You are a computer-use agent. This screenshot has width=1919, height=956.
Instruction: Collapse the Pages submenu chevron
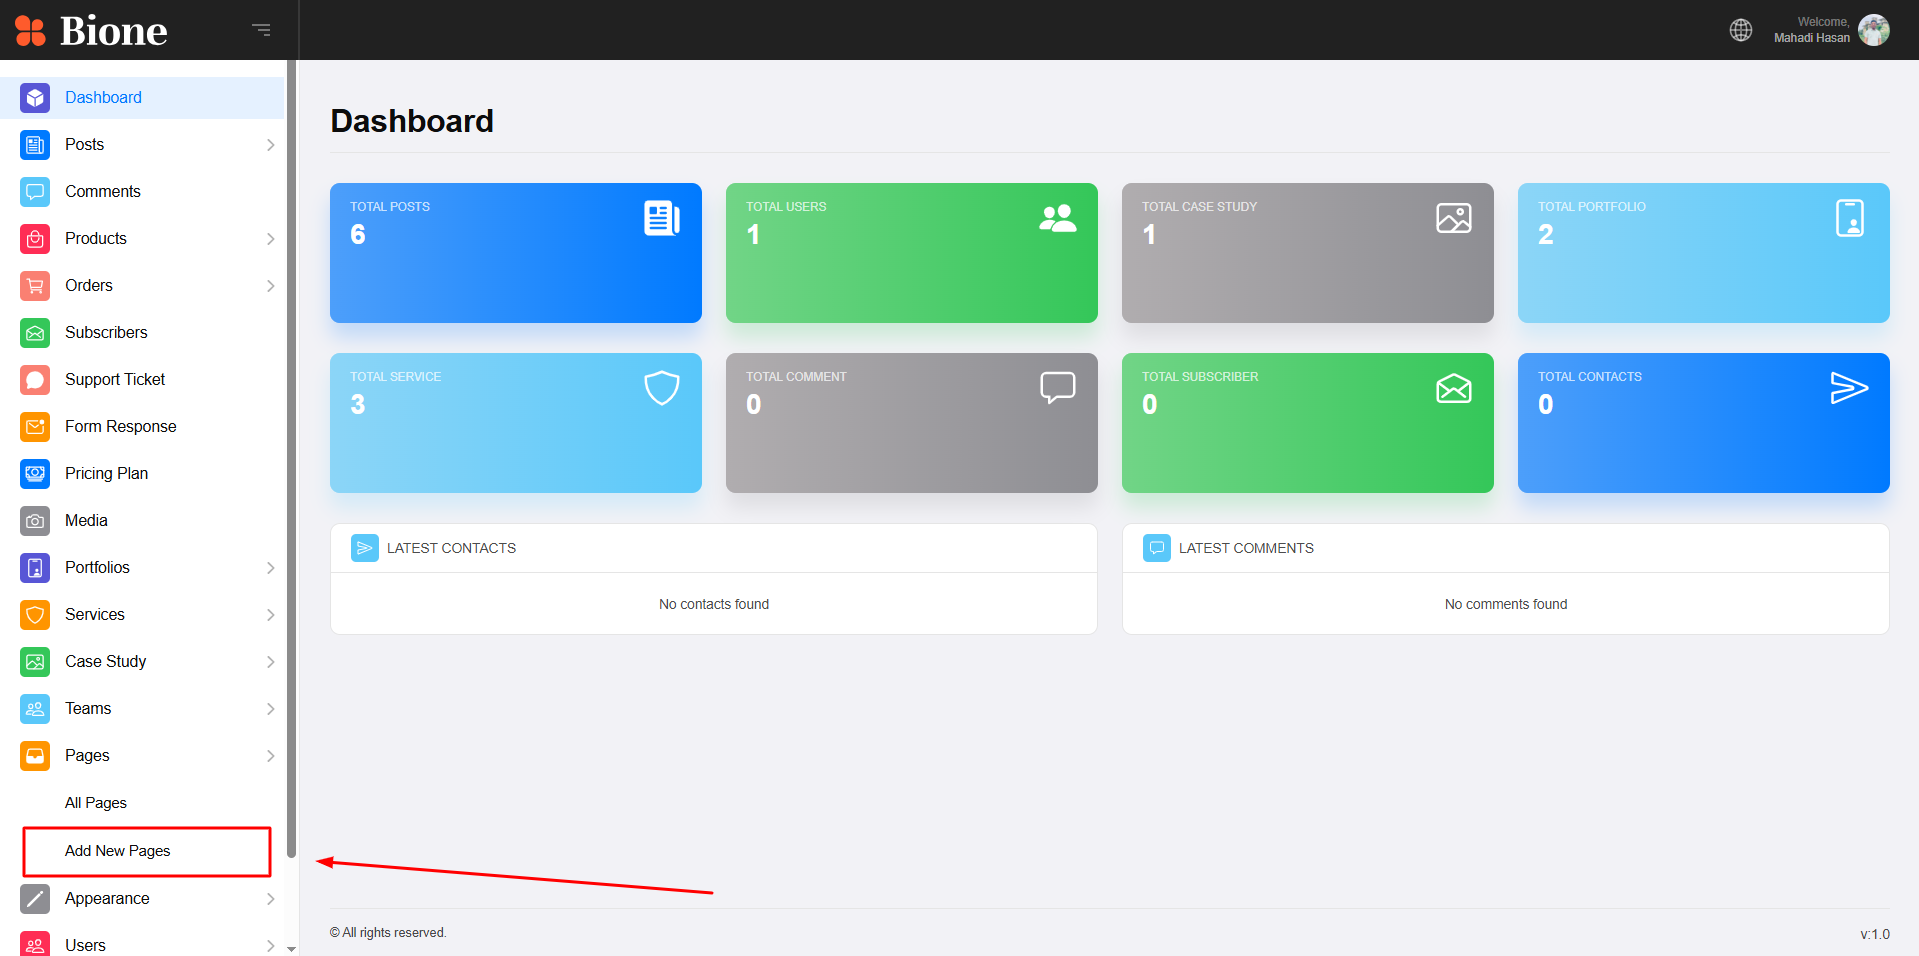click(270, 756)
